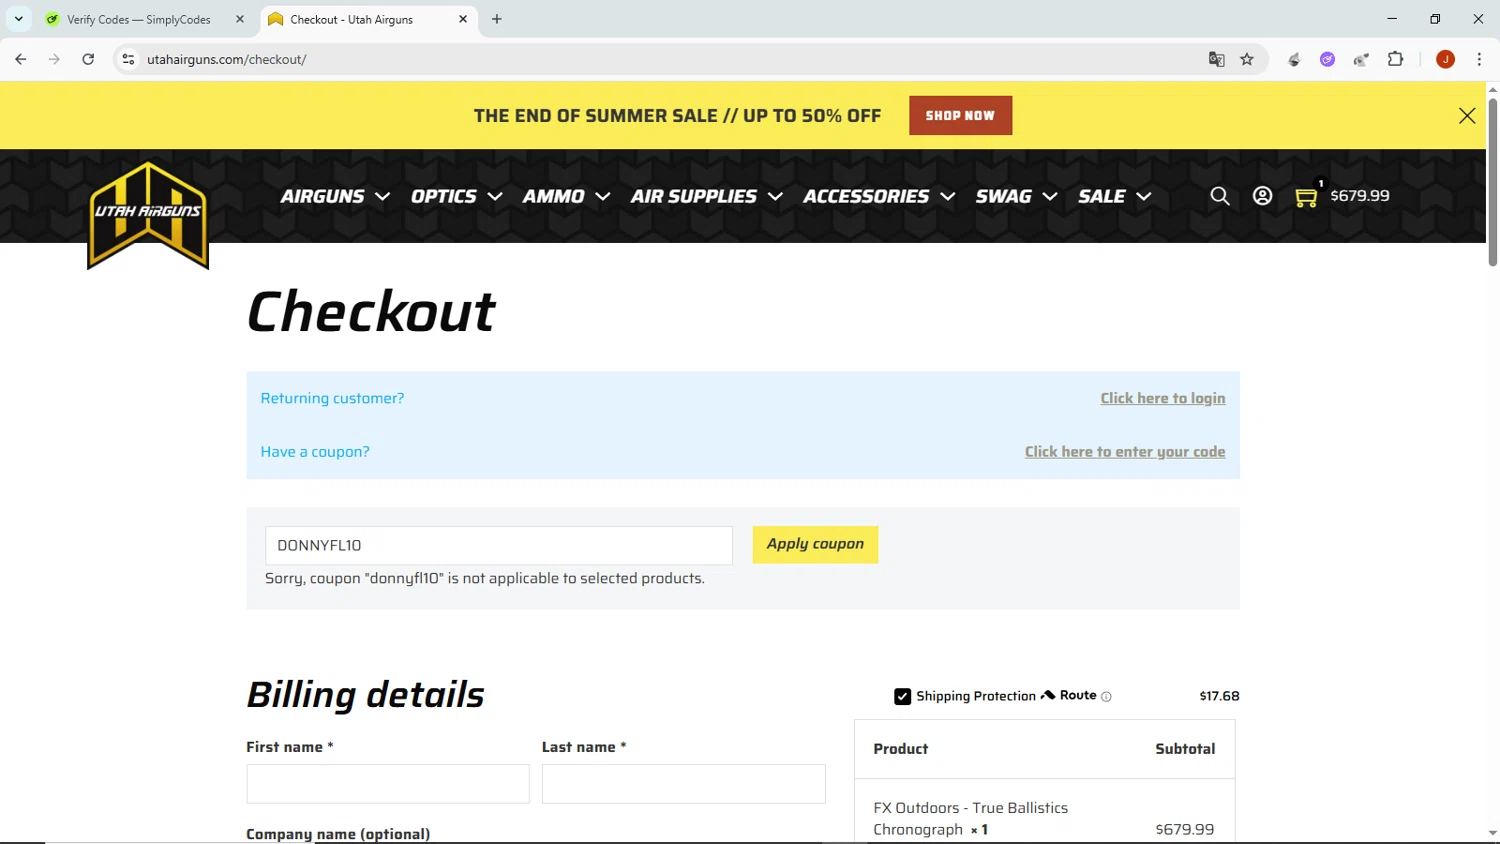Click the browser back arrow
The height and width of the screenshot is (844, 1500).
pyautogui.click(x=21, y=59)
